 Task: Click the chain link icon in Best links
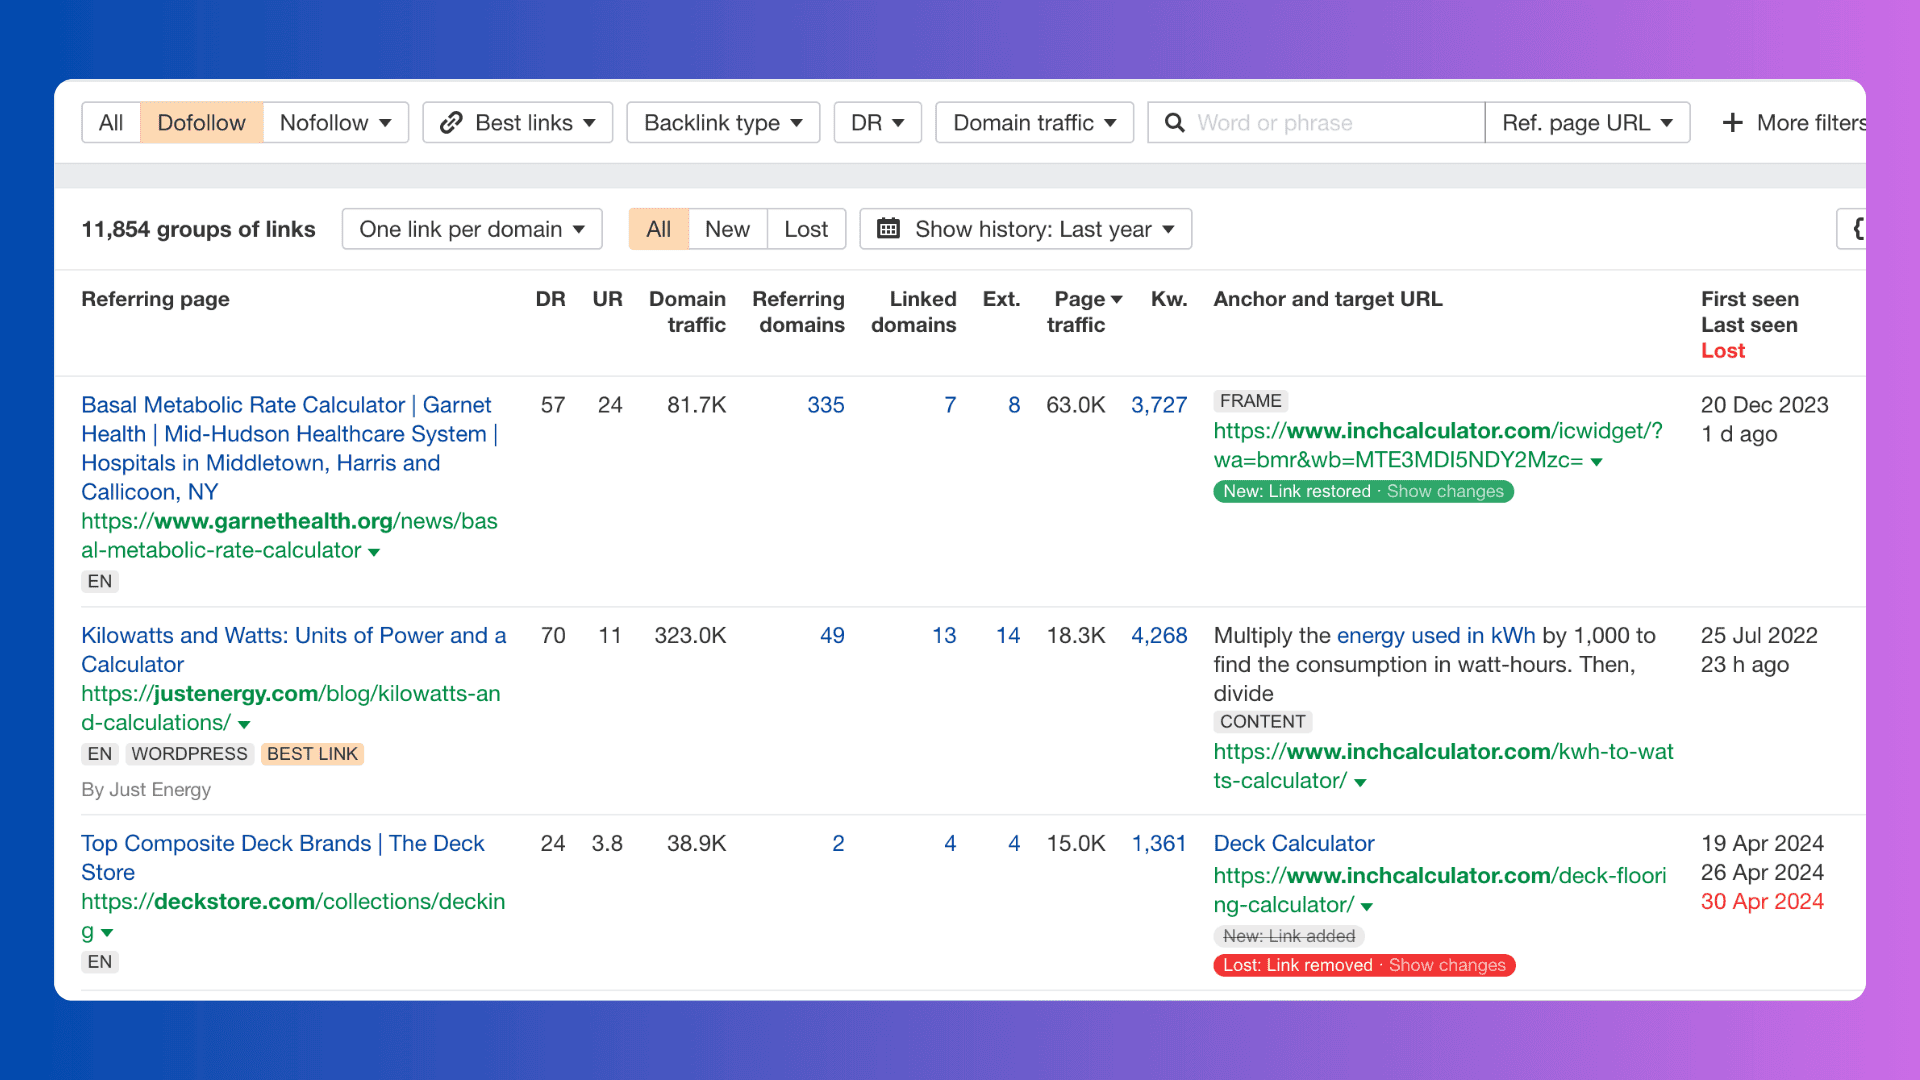tap(451, 122)
